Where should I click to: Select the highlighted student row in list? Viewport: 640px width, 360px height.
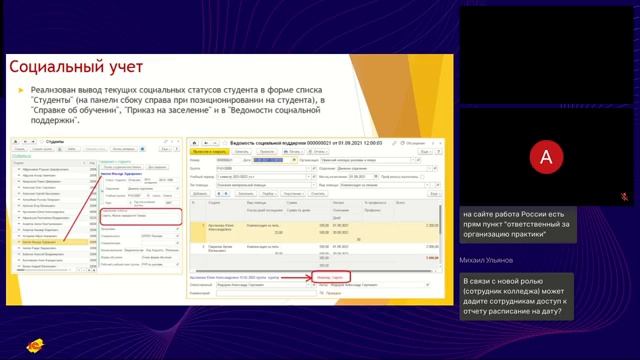[53, 242]
